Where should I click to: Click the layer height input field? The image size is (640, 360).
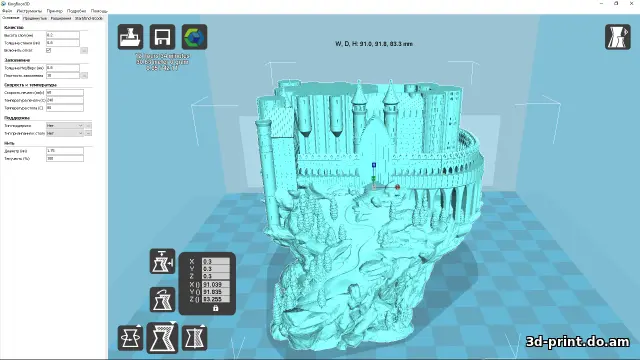(63, 35)
